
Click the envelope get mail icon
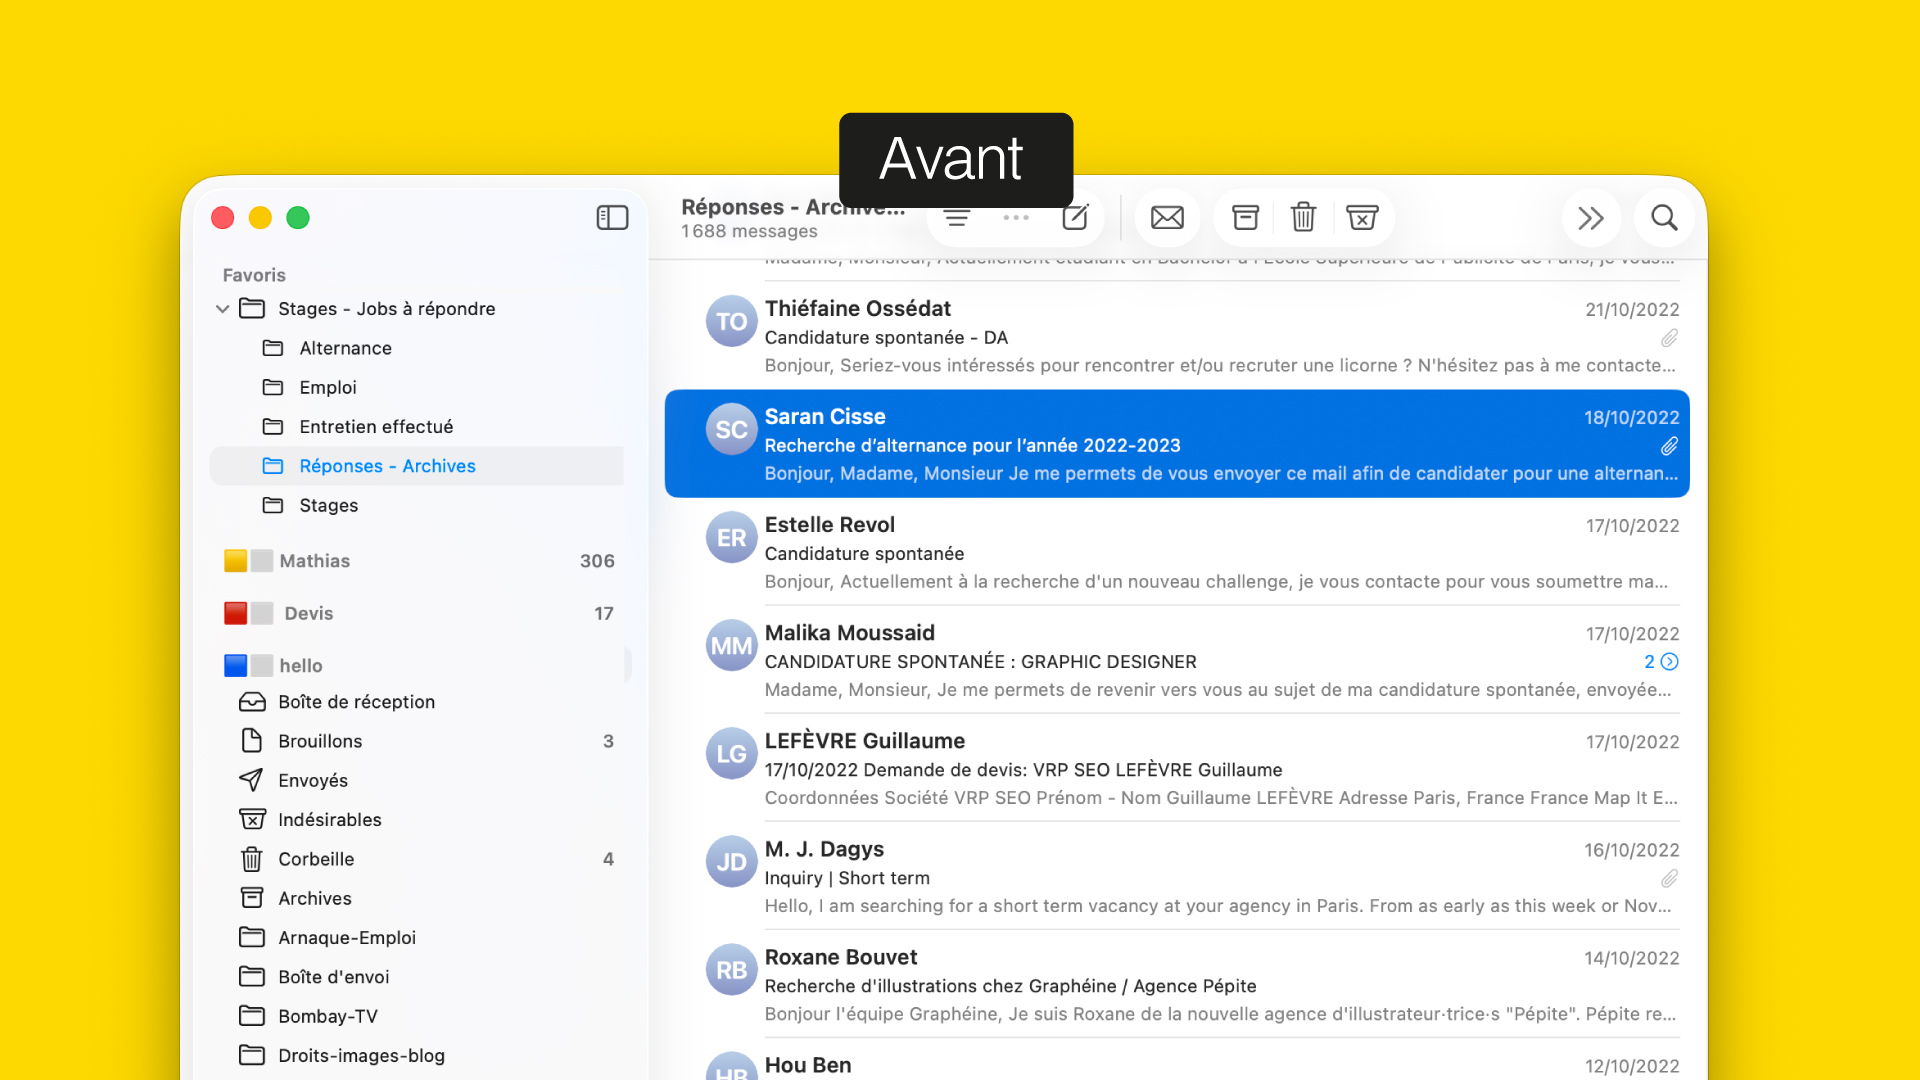pos(1167,218)
